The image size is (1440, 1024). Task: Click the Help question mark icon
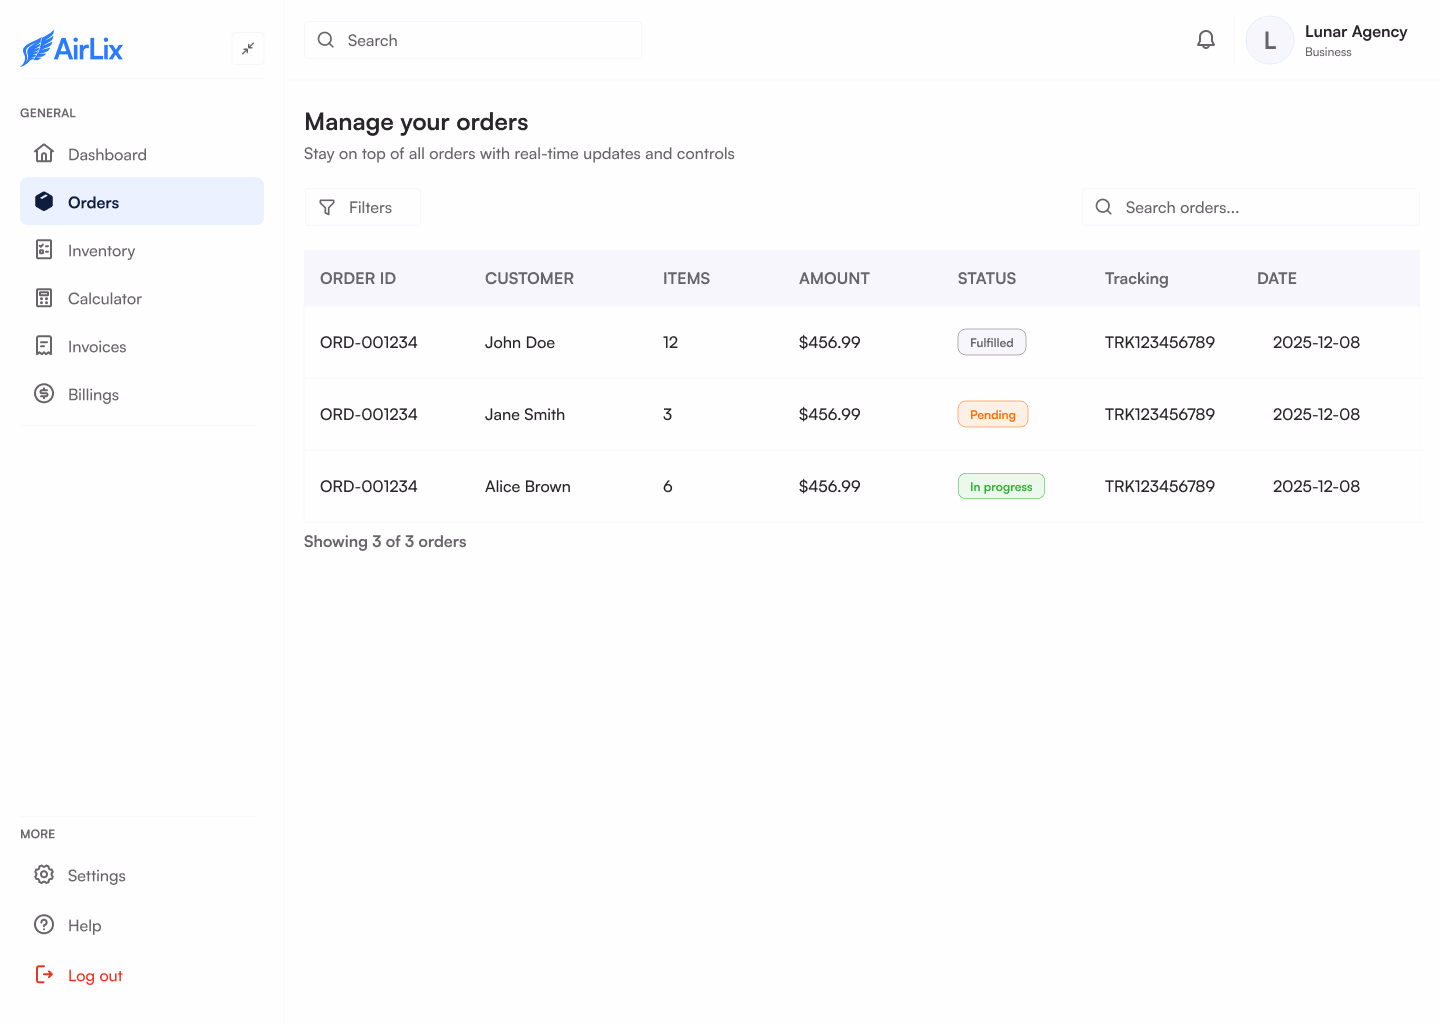pos(44,924)
